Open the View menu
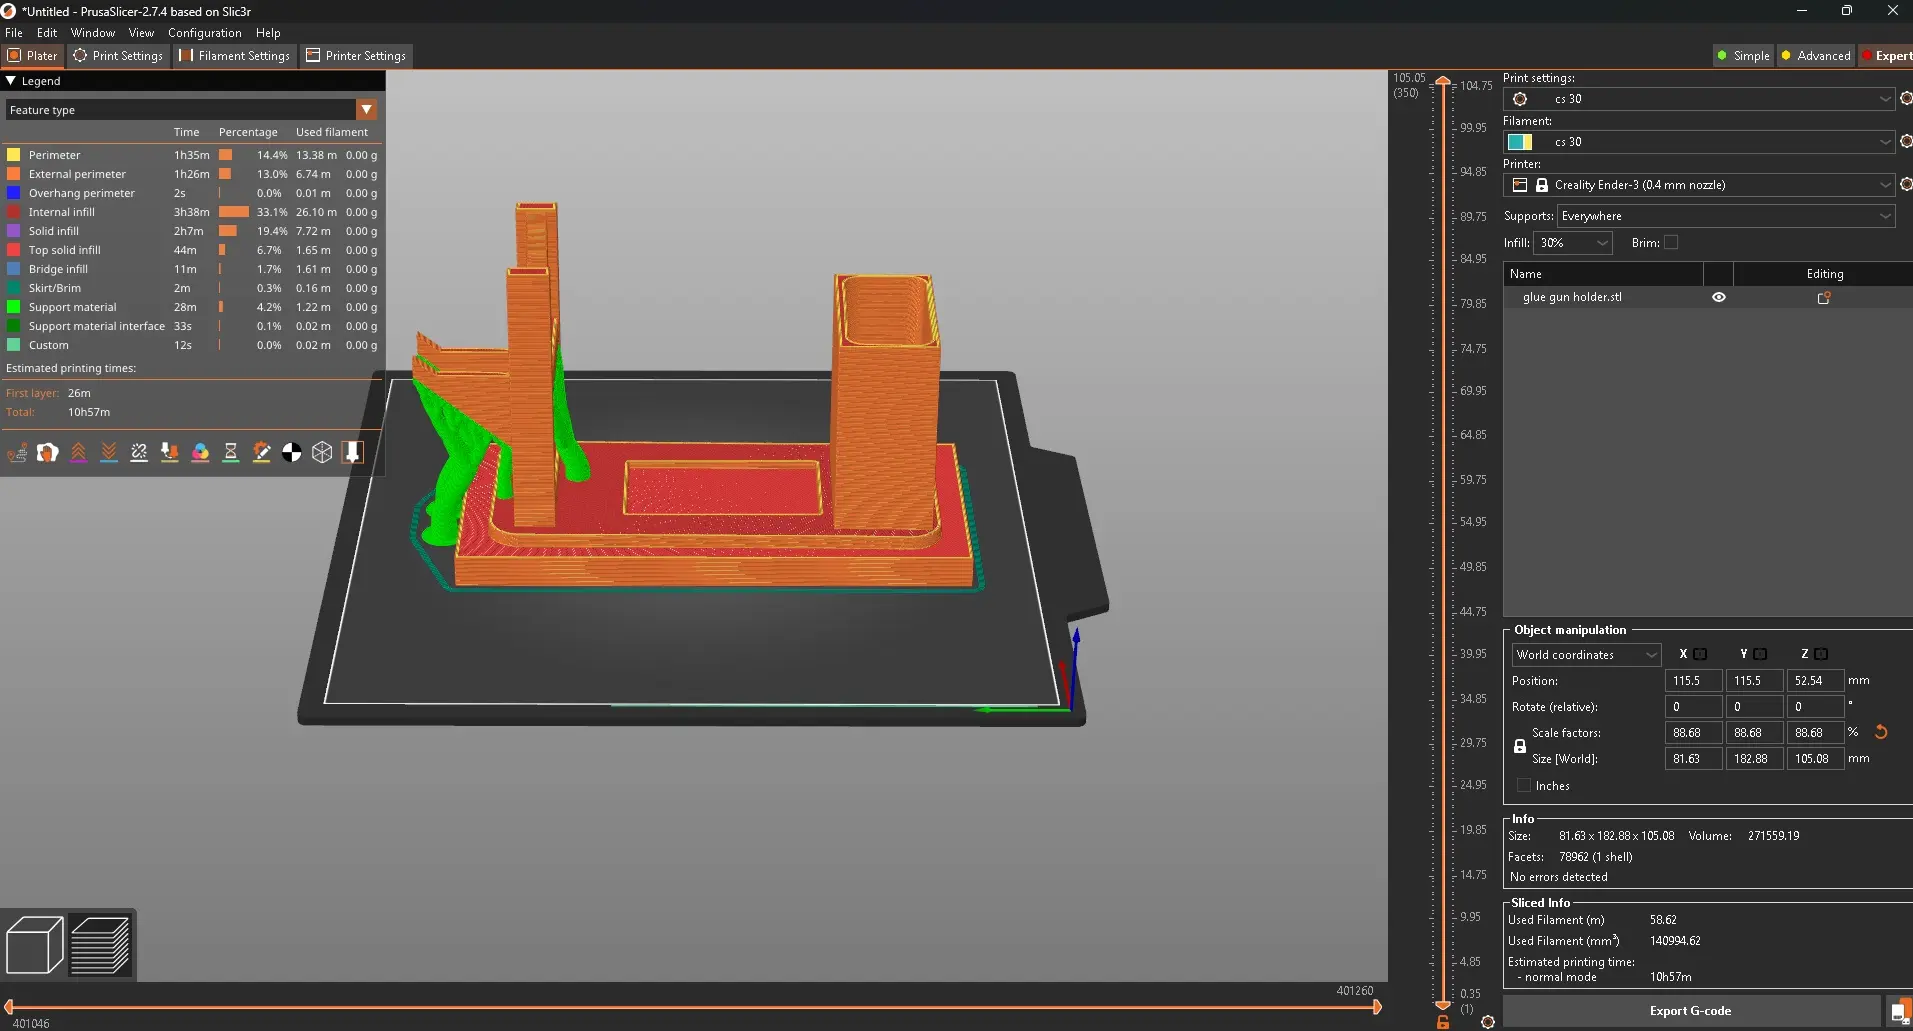Screen dimensions: 1913x1031 [141, 33]
